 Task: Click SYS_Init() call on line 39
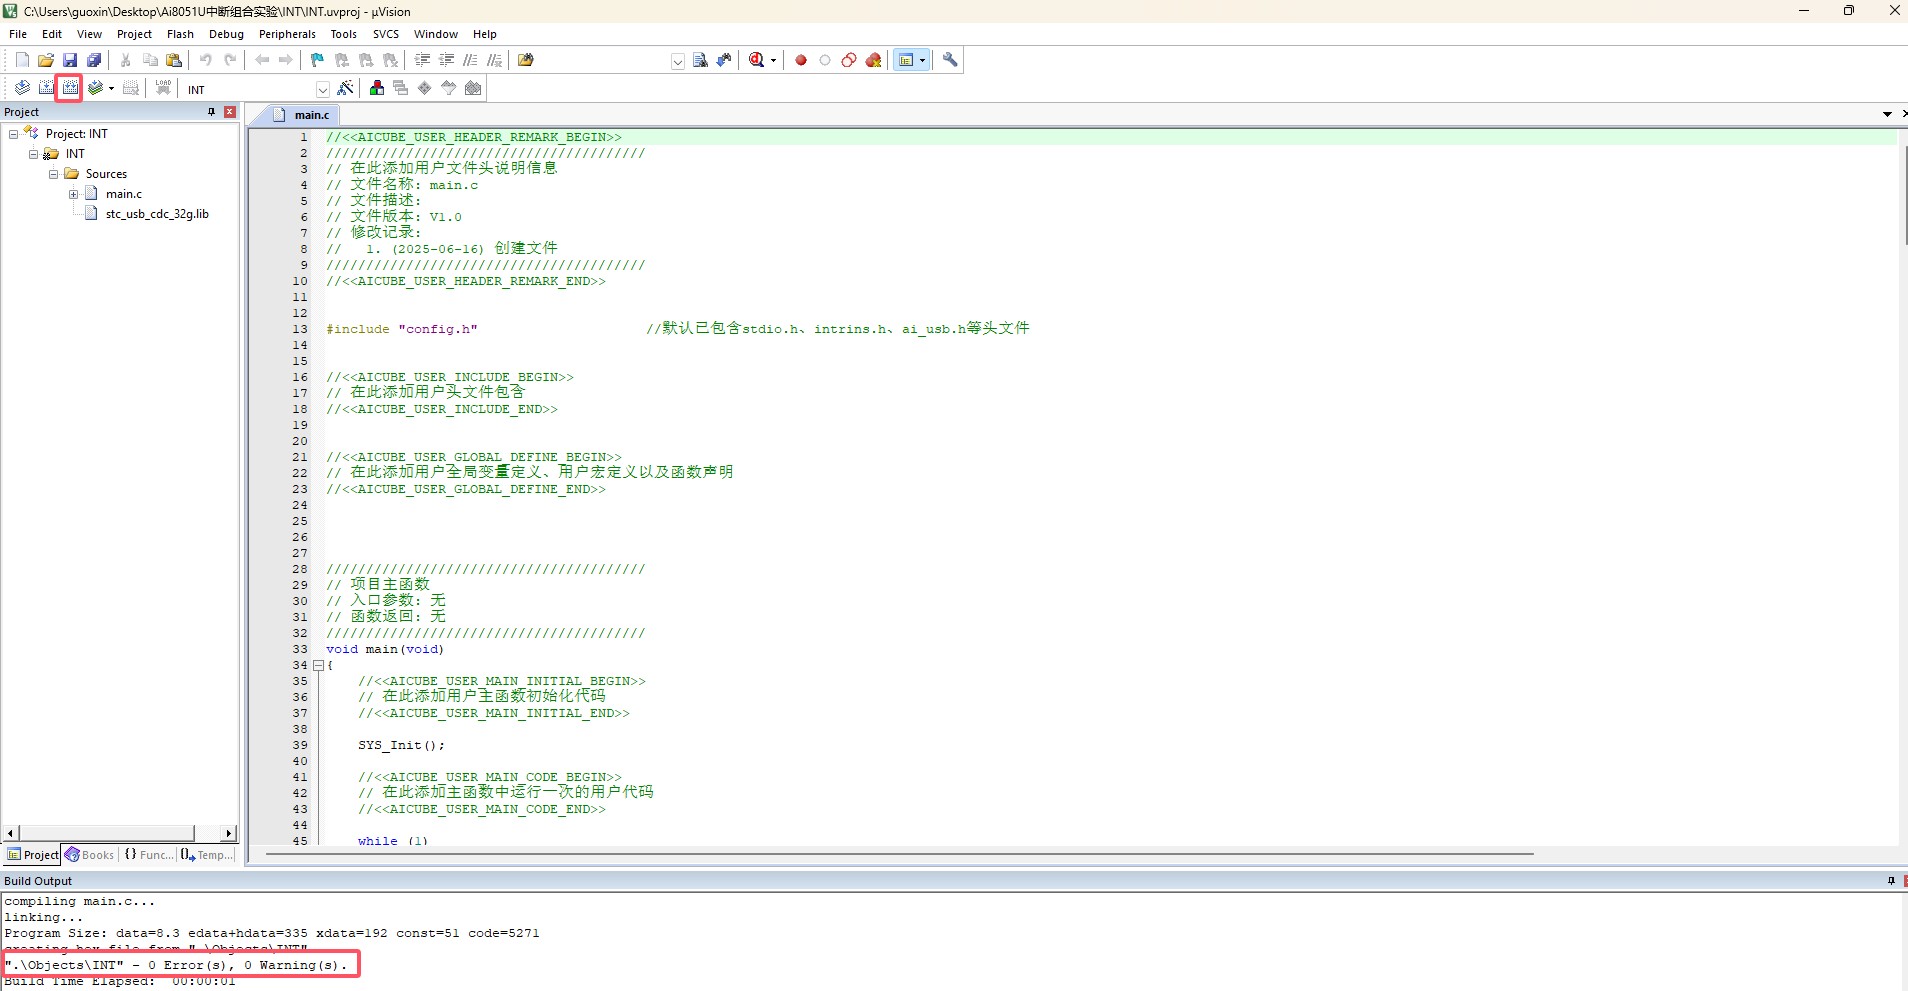pyautogui.click(x=401, y=745)
